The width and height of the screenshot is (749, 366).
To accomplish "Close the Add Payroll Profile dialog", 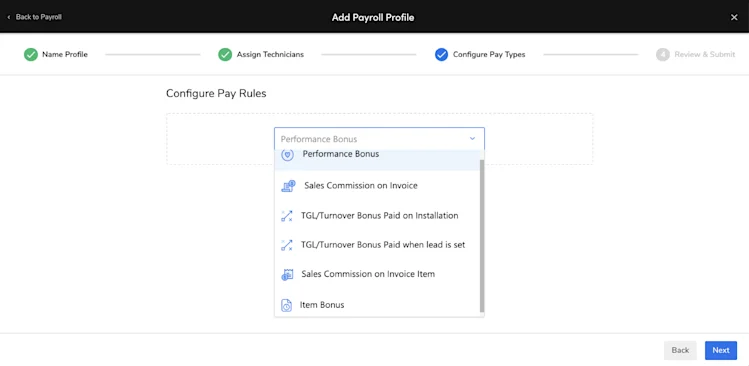I will pos(734,17).
